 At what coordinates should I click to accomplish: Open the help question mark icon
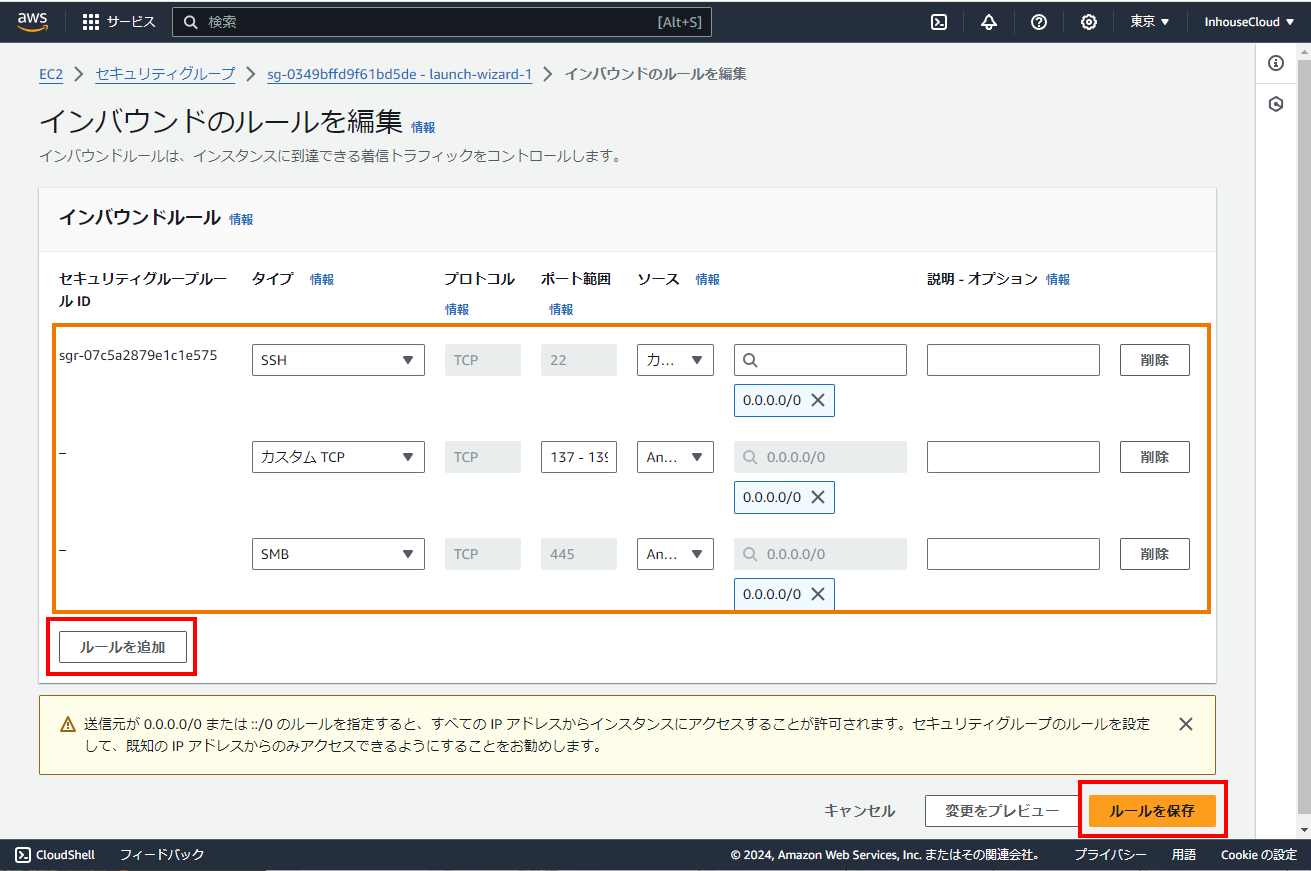click(x=1039, y=22)
